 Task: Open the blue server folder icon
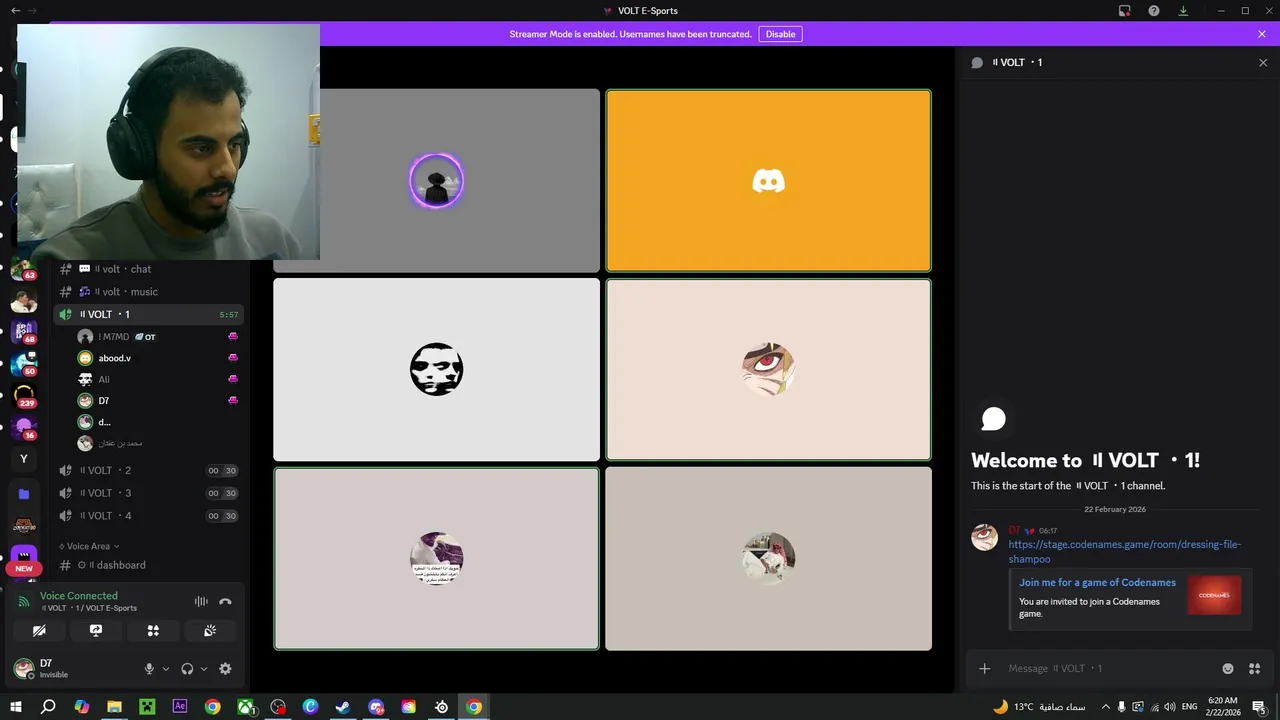[x=23, y=493]
